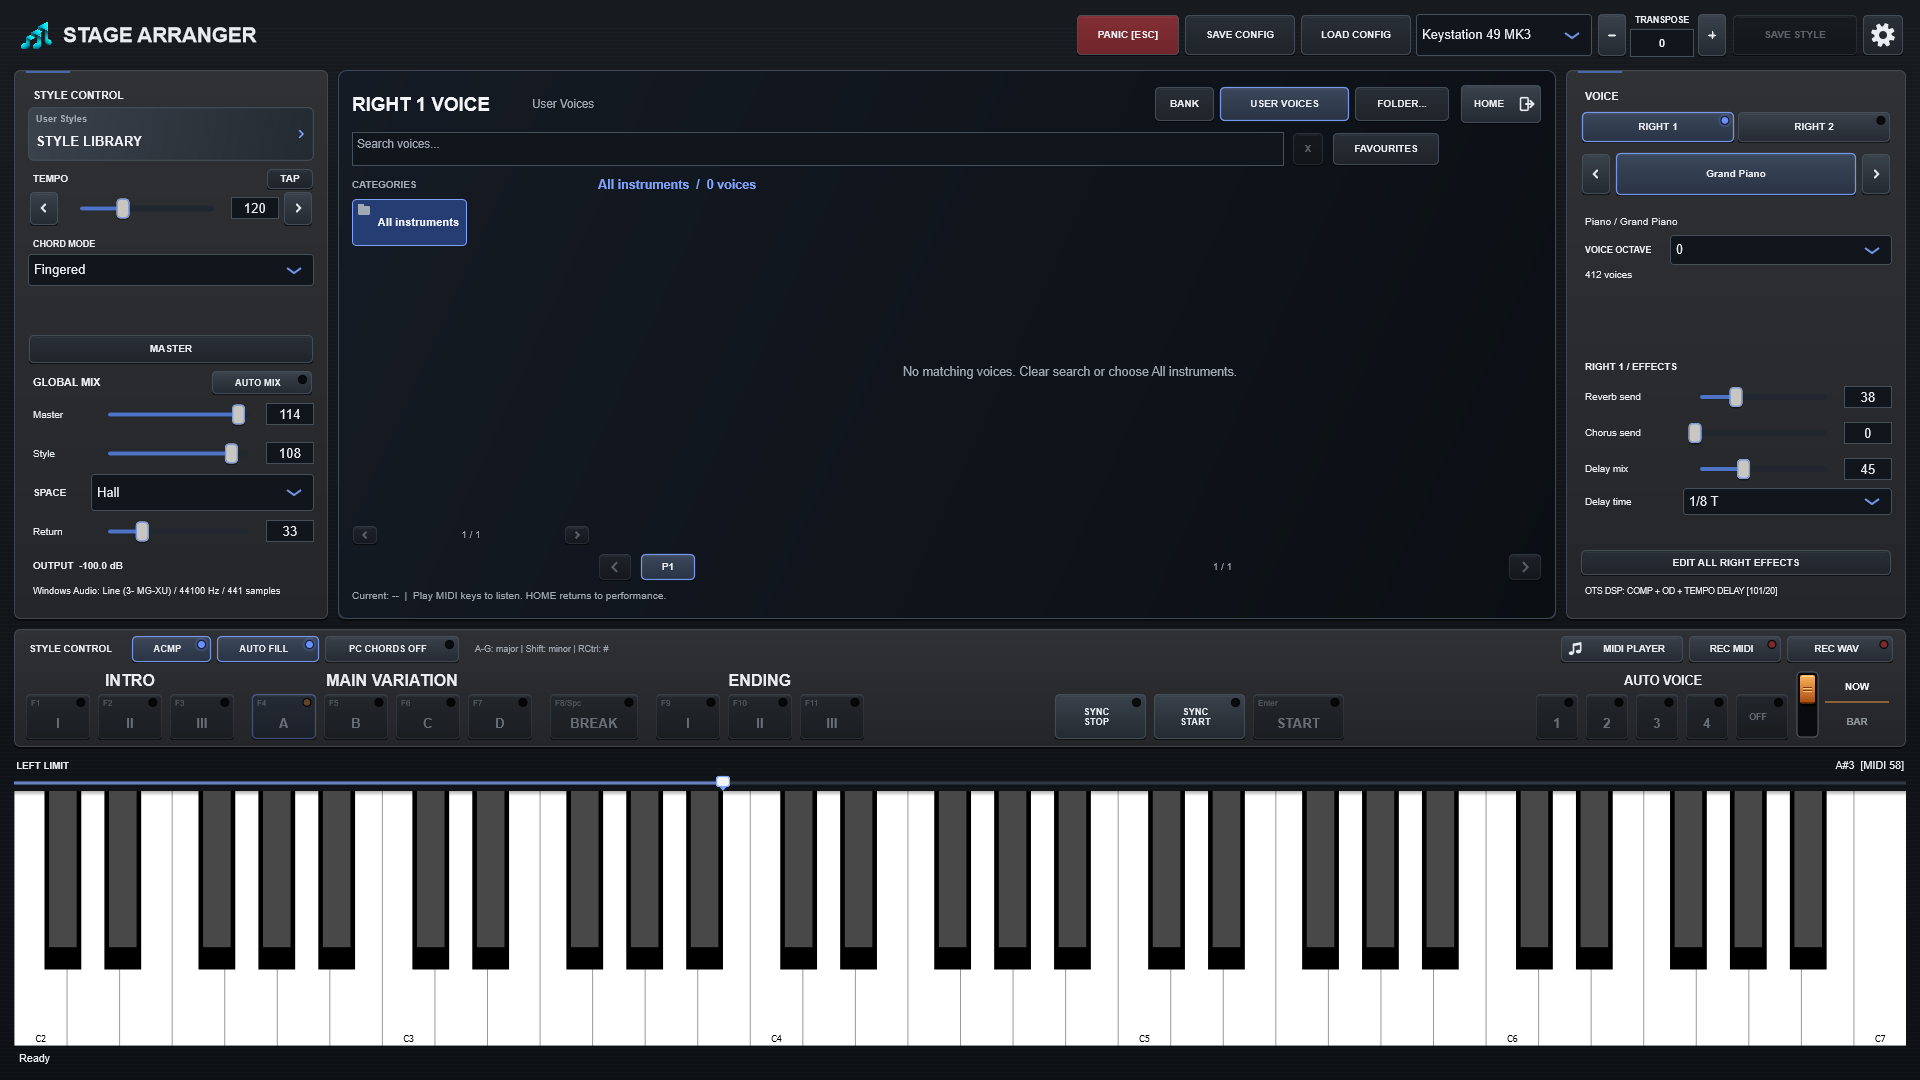Go to next category page arrow
Screen dimensions: 1920x1080
577,535
